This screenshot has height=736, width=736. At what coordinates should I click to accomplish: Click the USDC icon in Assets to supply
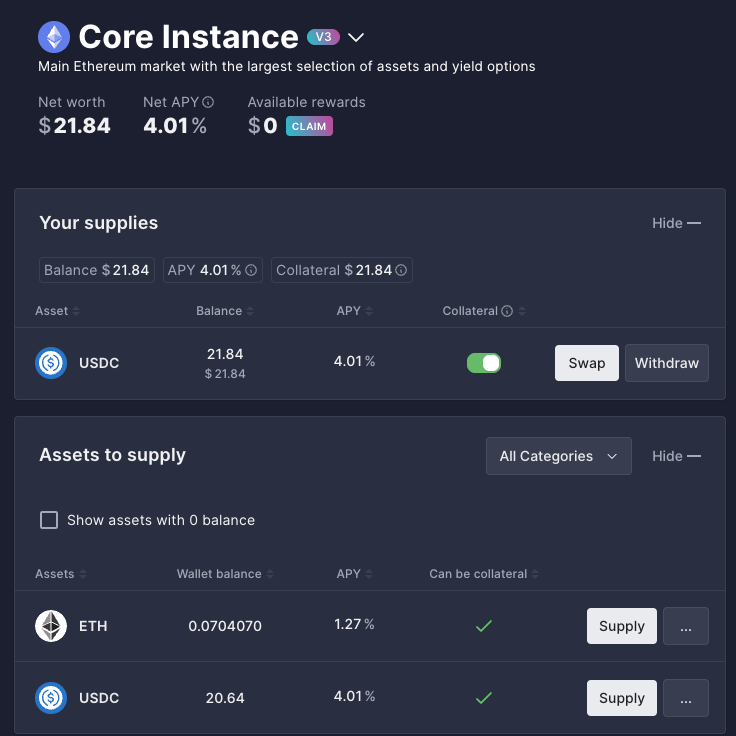[51, 697]
